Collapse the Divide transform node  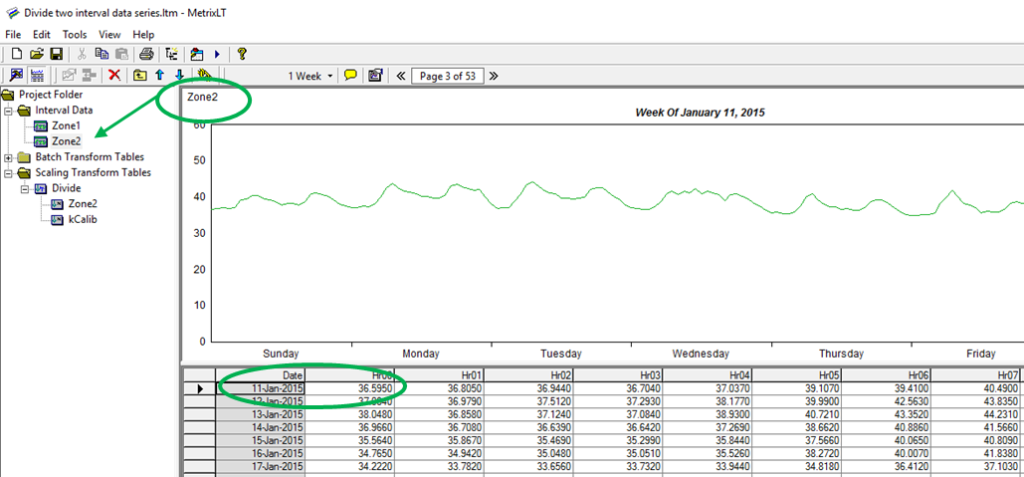point(24,188)
